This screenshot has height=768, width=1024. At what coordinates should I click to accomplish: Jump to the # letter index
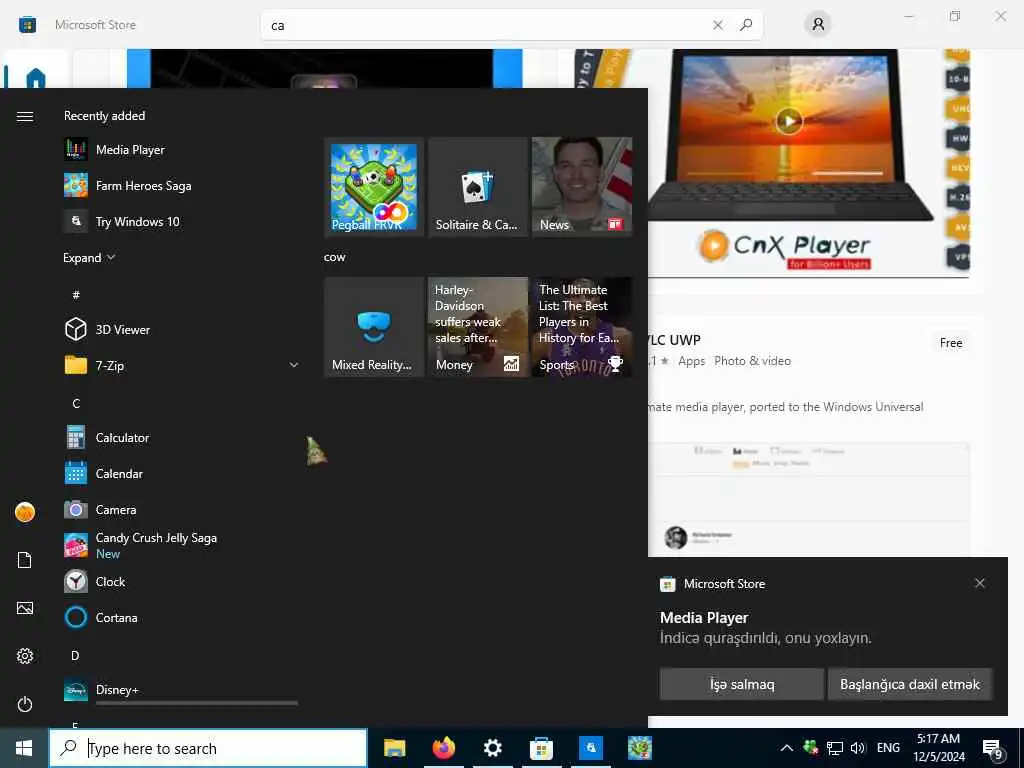(x=76, y=295)
